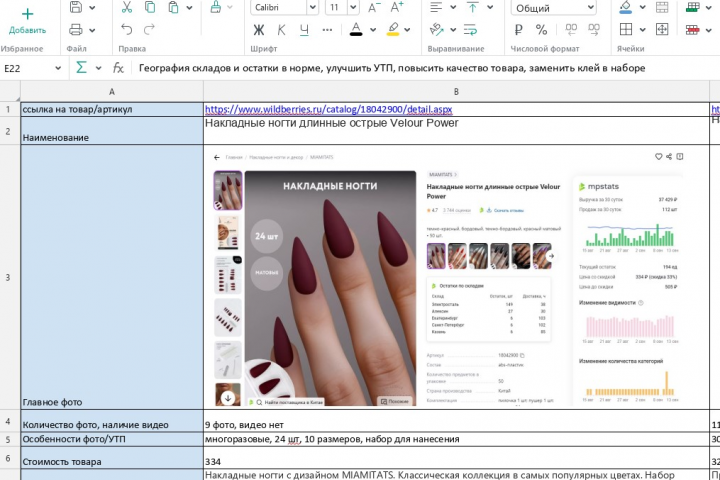Select cell 'Главное фото'
The height and width of the screenshot is (480, 720).
pos(112,277)
